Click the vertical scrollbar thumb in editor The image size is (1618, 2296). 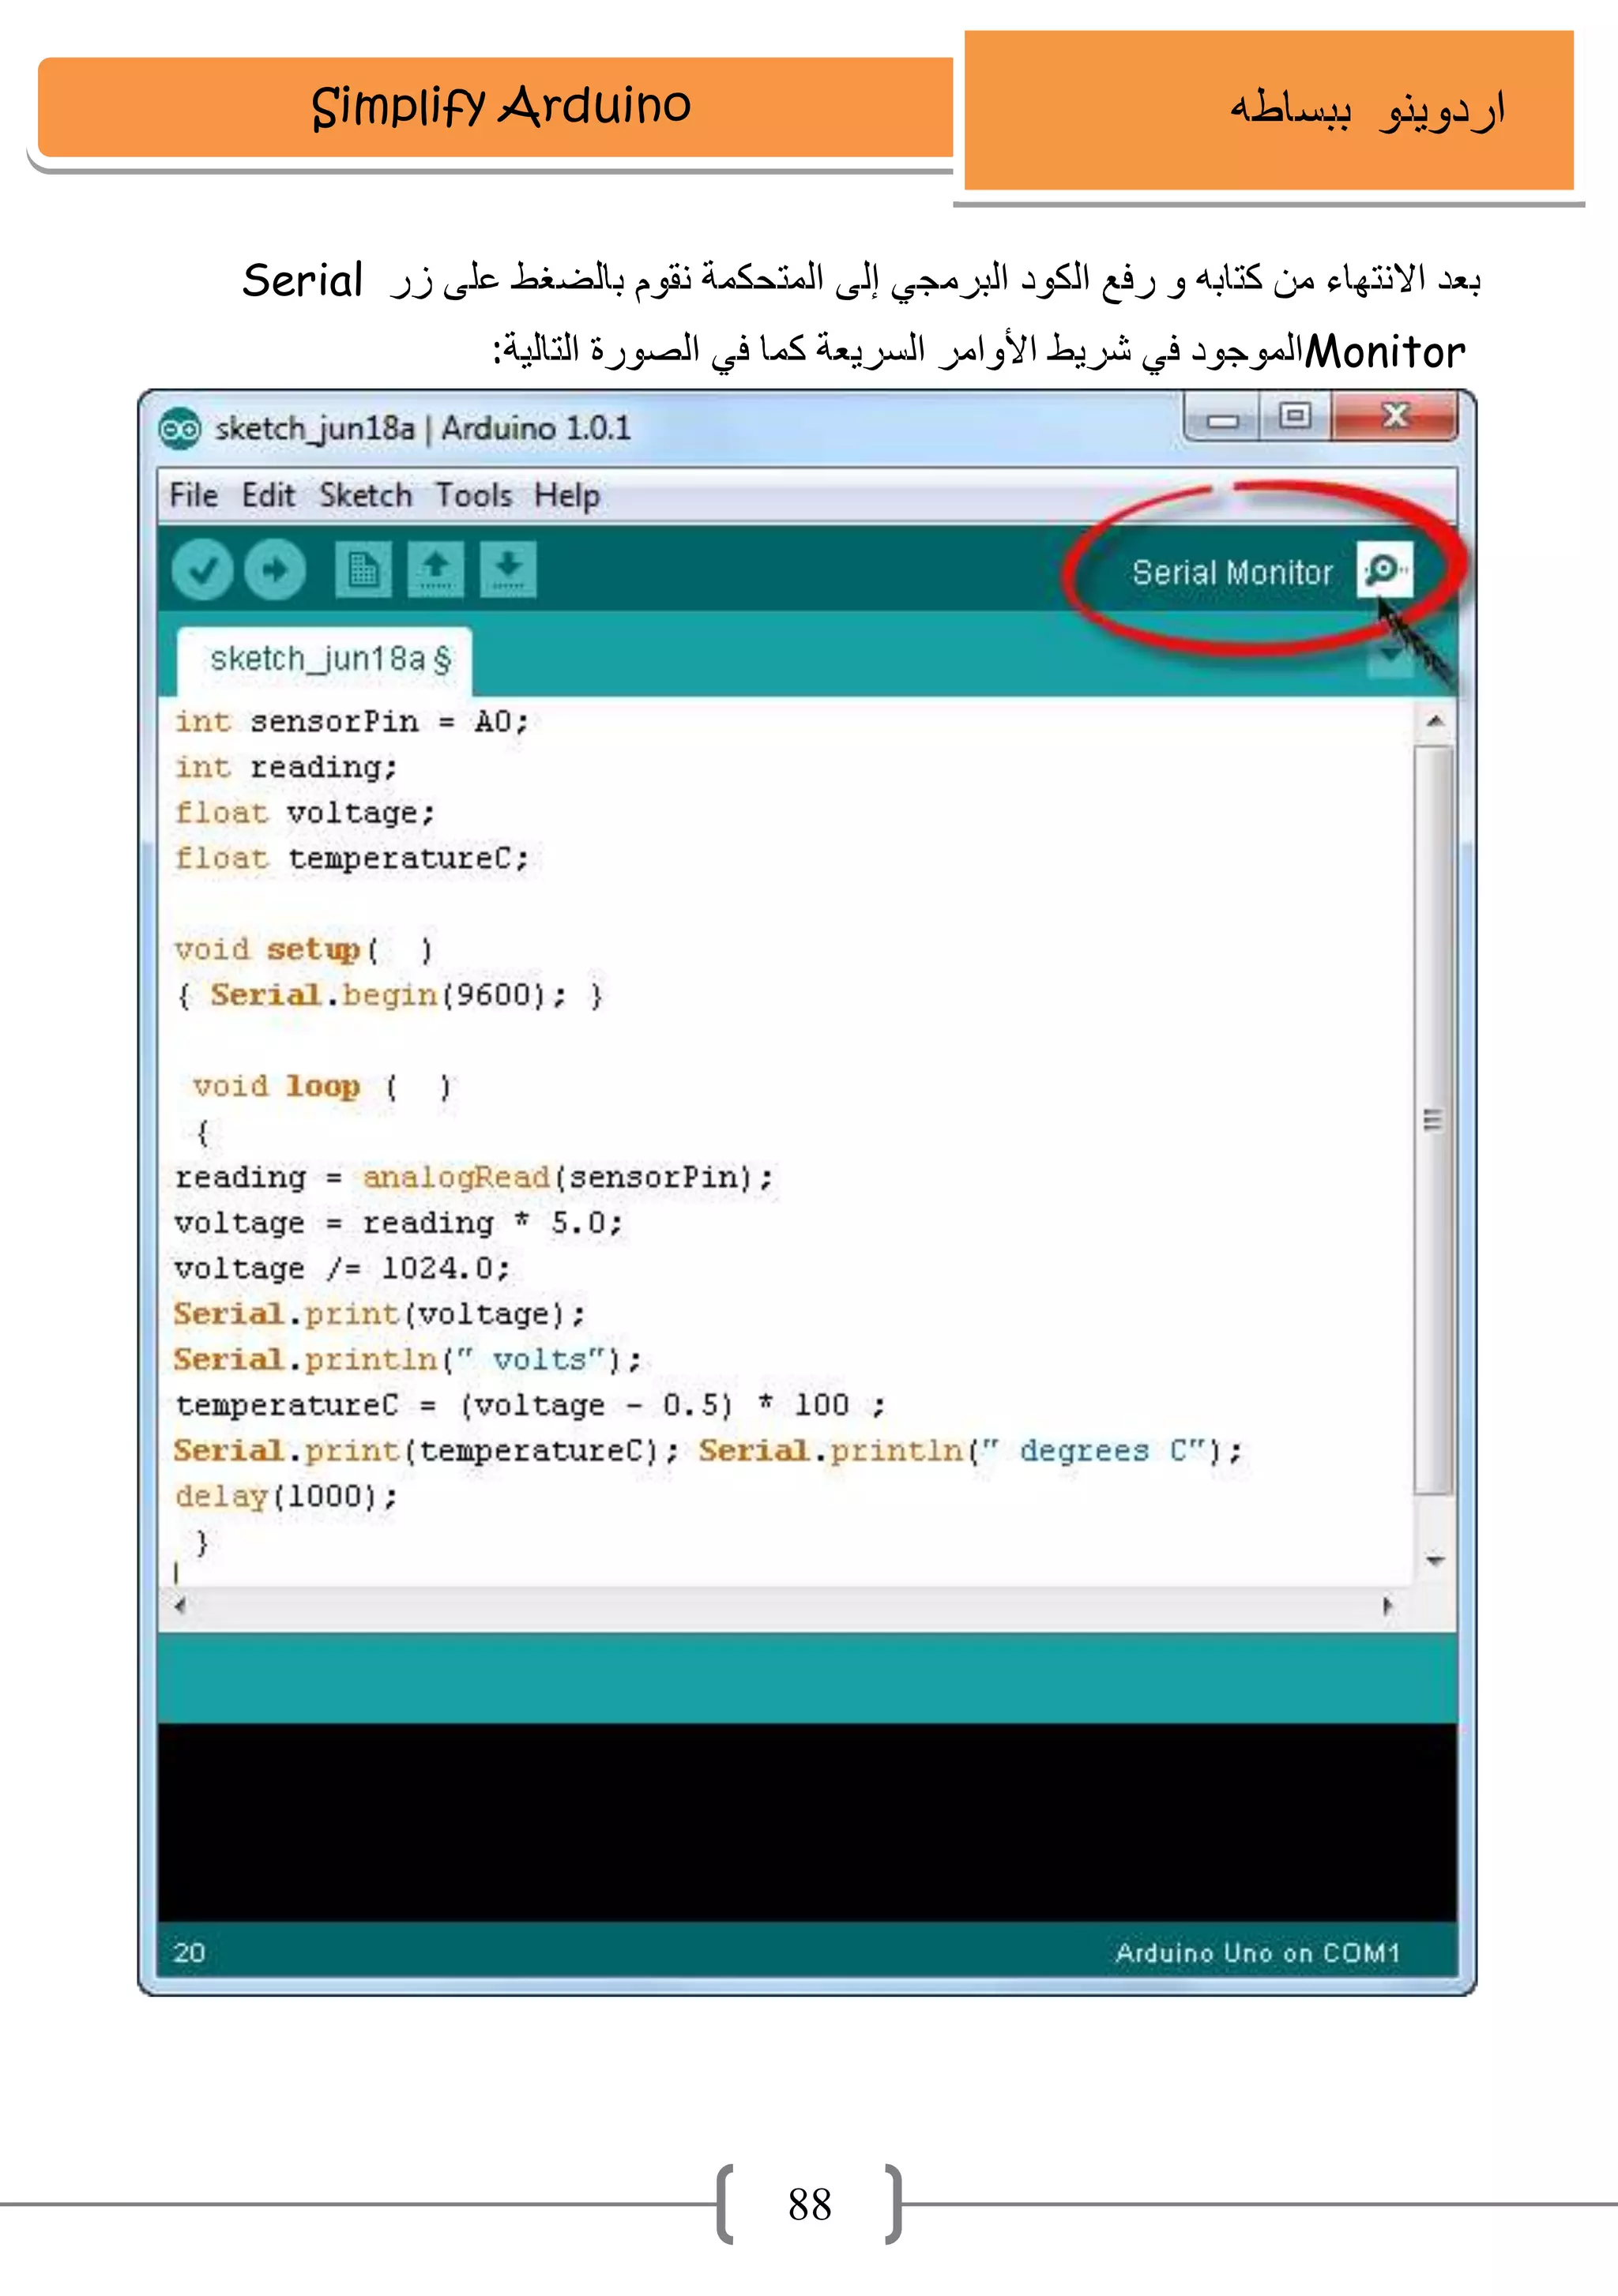[1435, 1120]
